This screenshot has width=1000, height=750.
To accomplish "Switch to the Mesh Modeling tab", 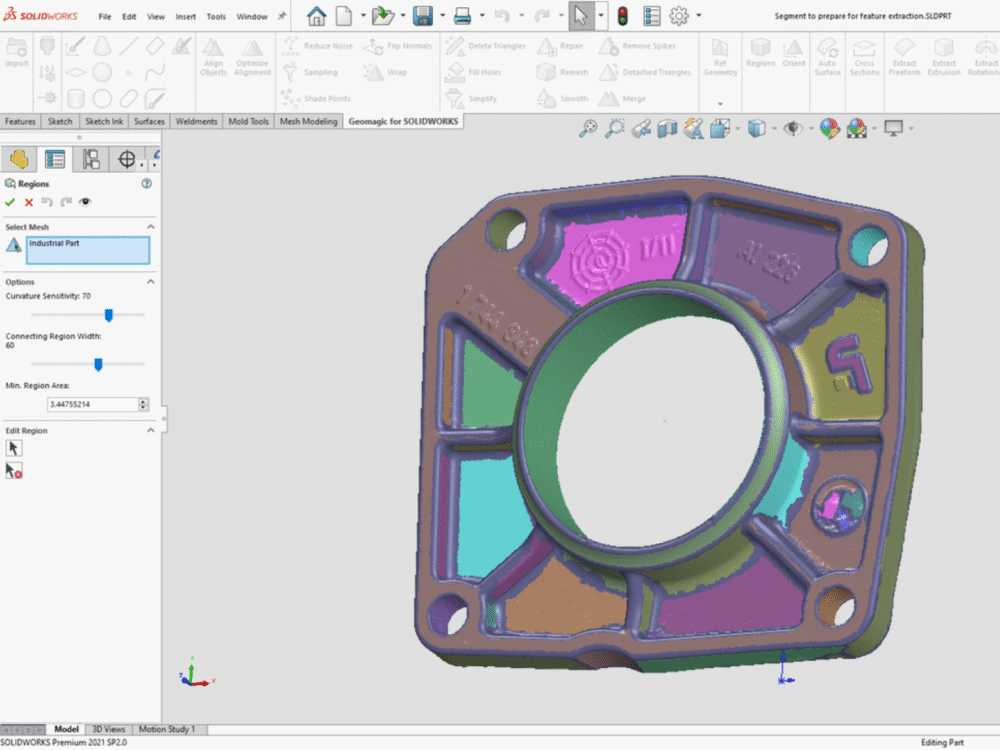I will (x=308, y=121).
